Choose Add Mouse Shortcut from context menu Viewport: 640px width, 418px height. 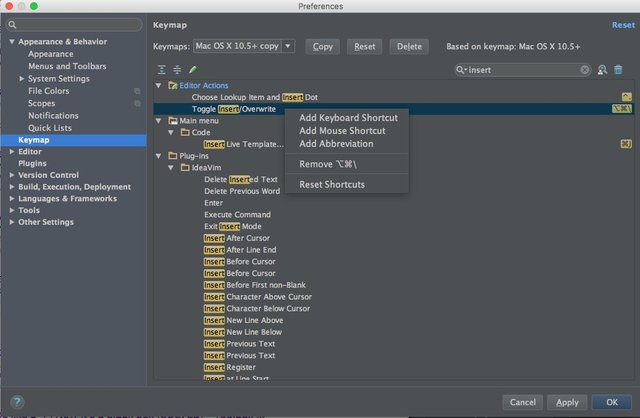point(347,131)
